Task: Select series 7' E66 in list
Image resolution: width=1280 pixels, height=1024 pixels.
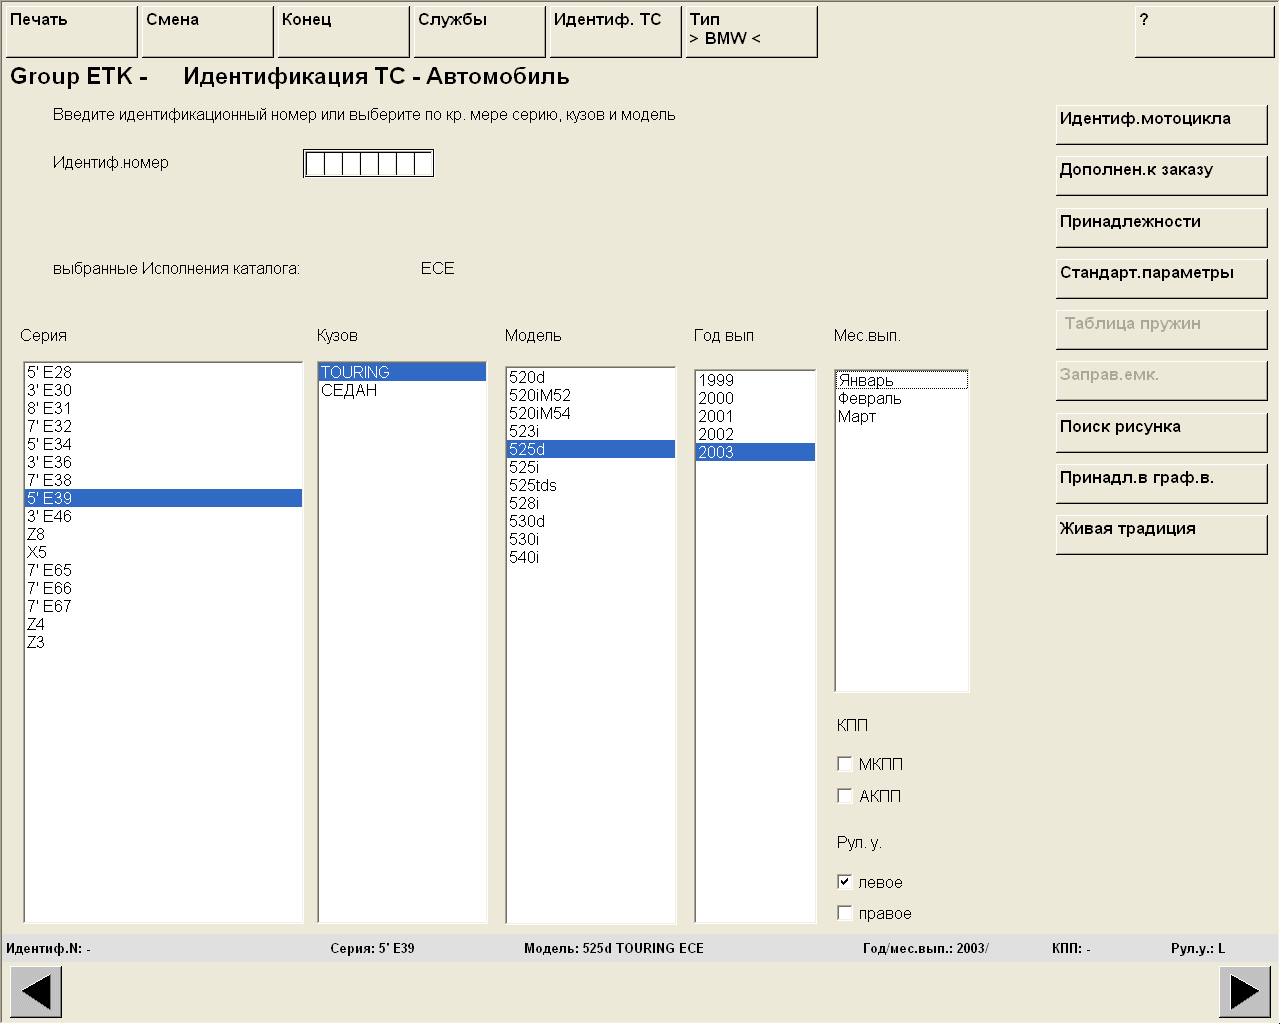Action: point(163,588)
